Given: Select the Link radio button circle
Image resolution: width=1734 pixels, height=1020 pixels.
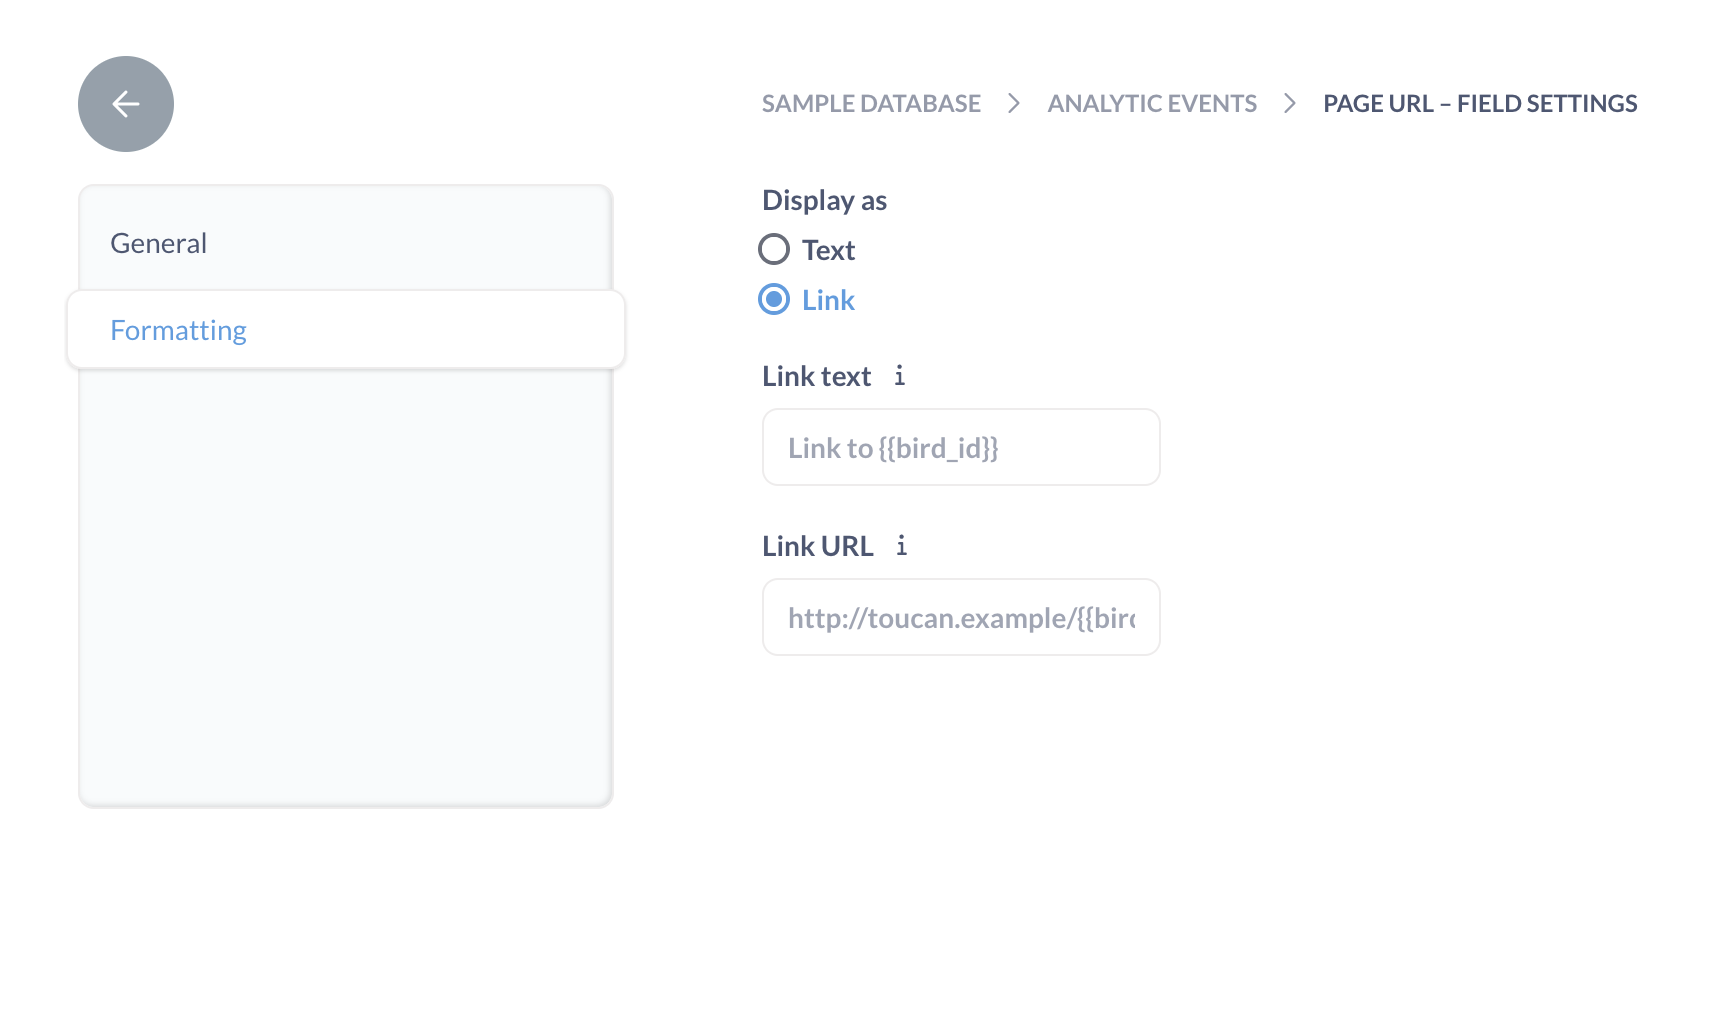Looking at the screenshot, I should (x=774, y=300).
